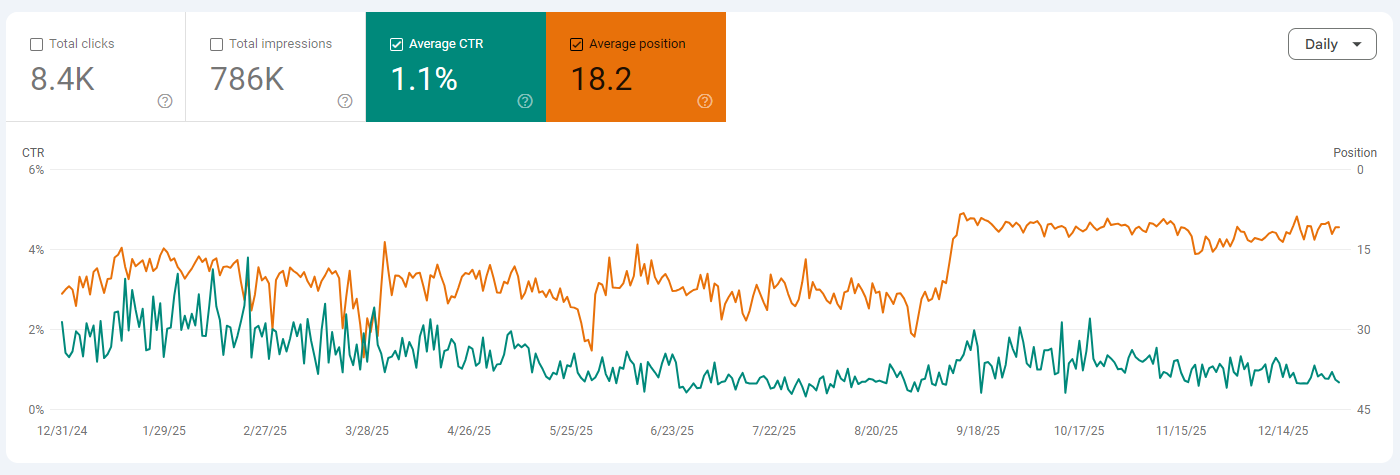
Task: Click help icon on Average CTR card
Action: 525,101
